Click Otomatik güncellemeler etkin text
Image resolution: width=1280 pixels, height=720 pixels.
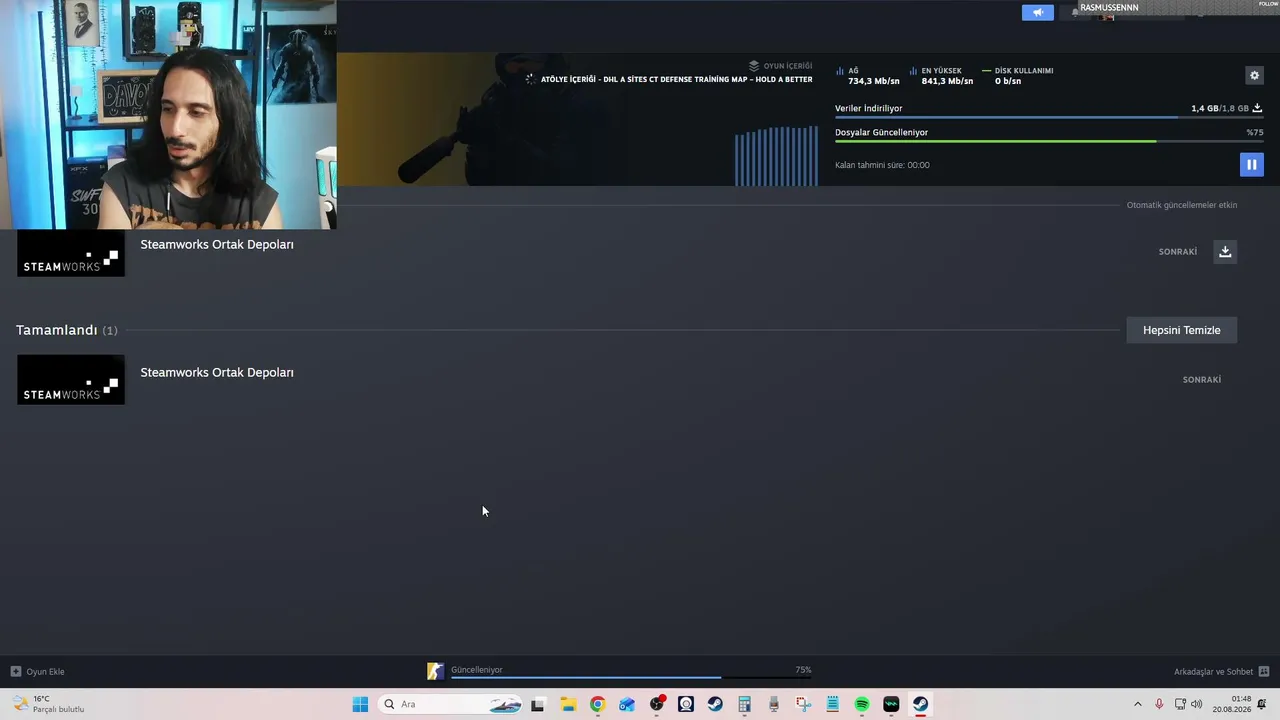(x=1182, y=205)
